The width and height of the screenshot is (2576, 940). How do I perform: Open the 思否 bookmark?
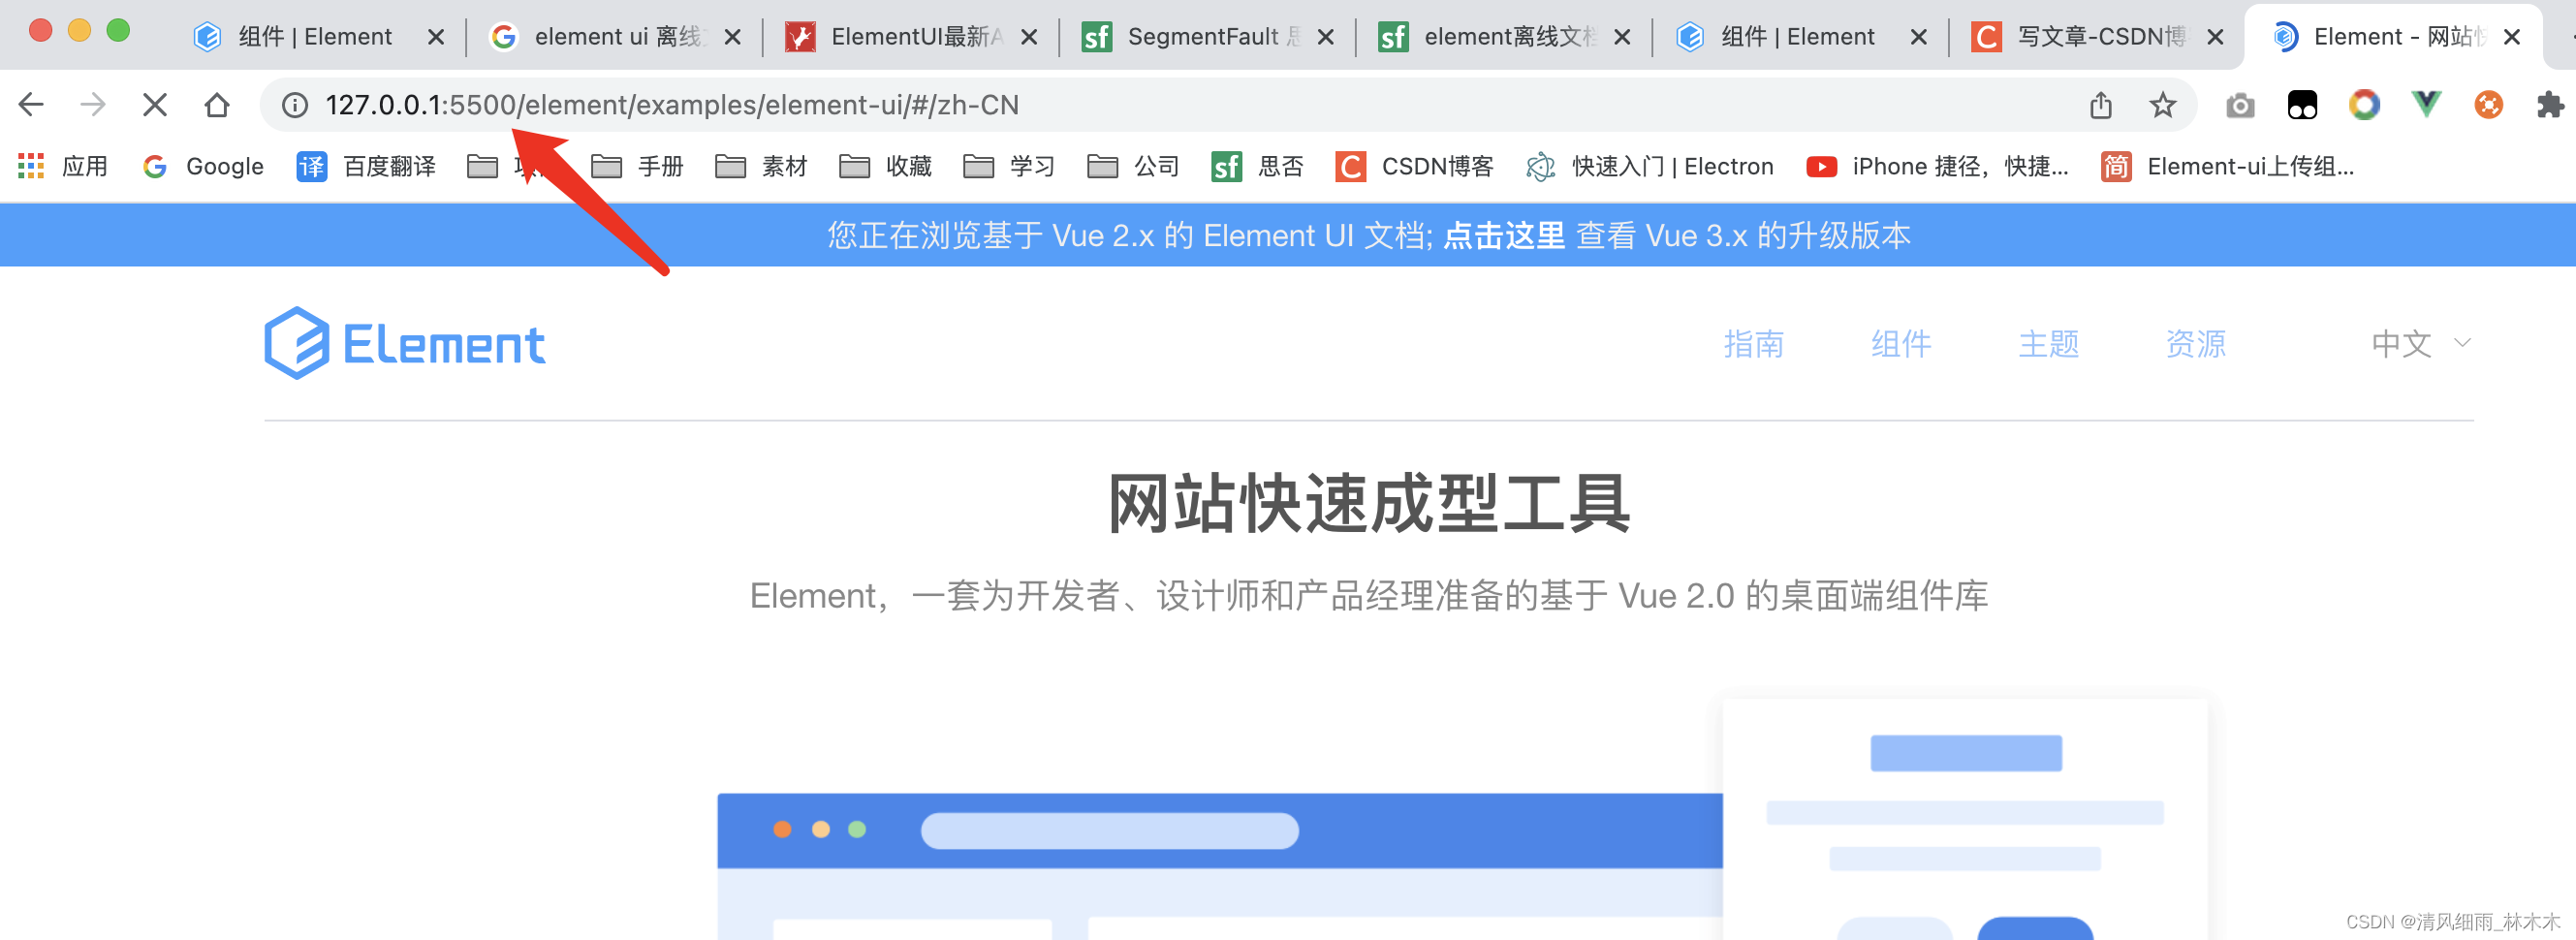(x=1257, y=166)
